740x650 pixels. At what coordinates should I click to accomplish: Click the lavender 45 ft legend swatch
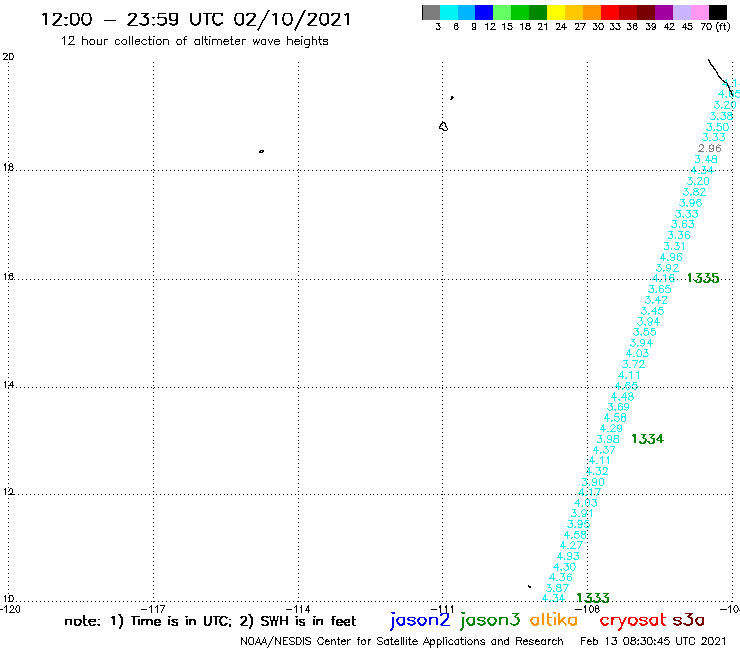click(682, 12)
